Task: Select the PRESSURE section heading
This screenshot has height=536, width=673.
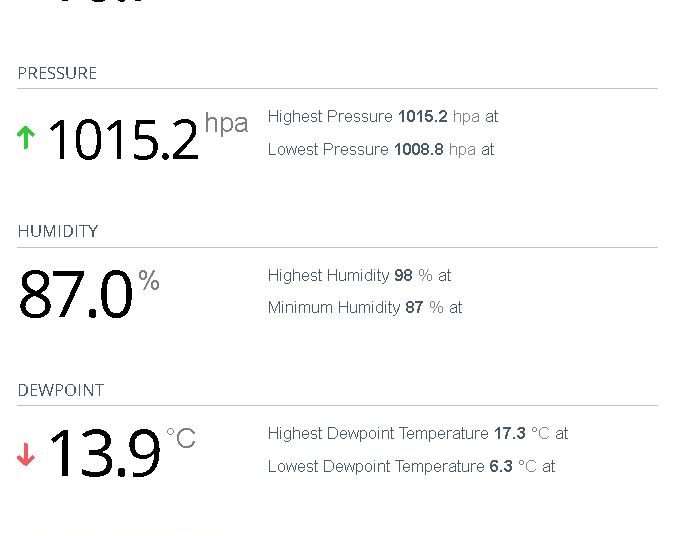Action: point(57,73)
